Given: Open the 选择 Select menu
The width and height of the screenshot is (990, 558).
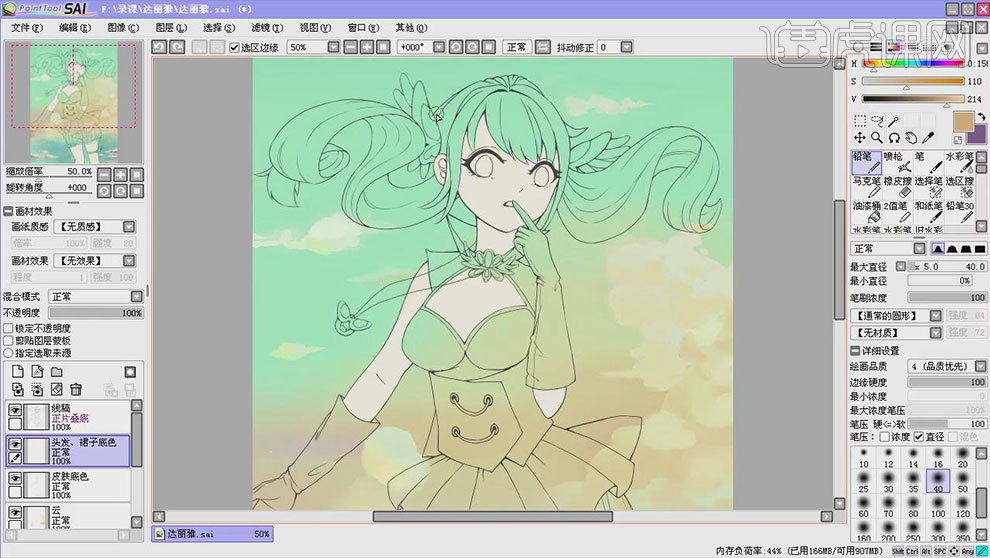Looking at the screenshot, I should (x=218, y=28).
